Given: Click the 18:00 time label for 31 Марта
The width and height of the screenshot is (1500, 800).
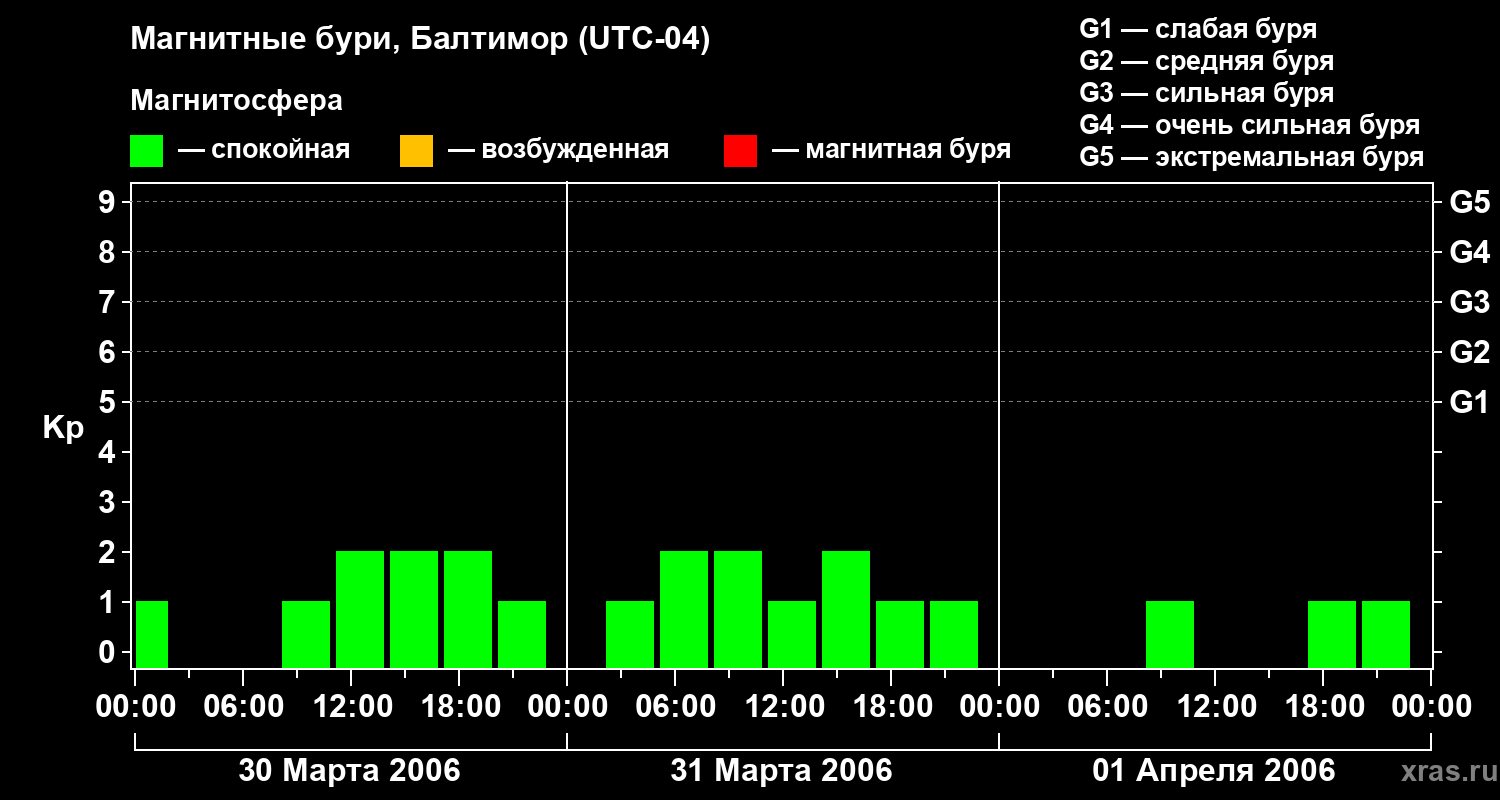Looking at the screenshot, I should (891, 706).
